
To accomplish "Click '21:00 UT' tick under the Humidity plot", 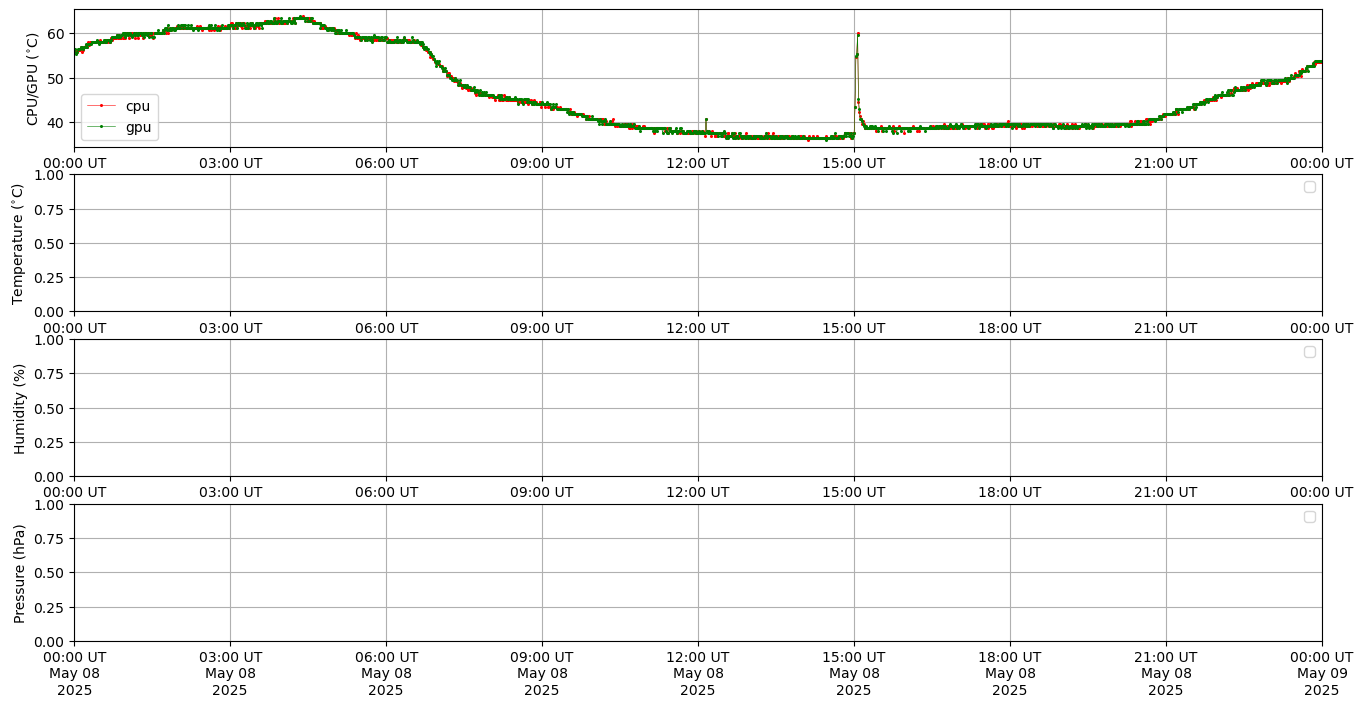I will coord(1166,492).
